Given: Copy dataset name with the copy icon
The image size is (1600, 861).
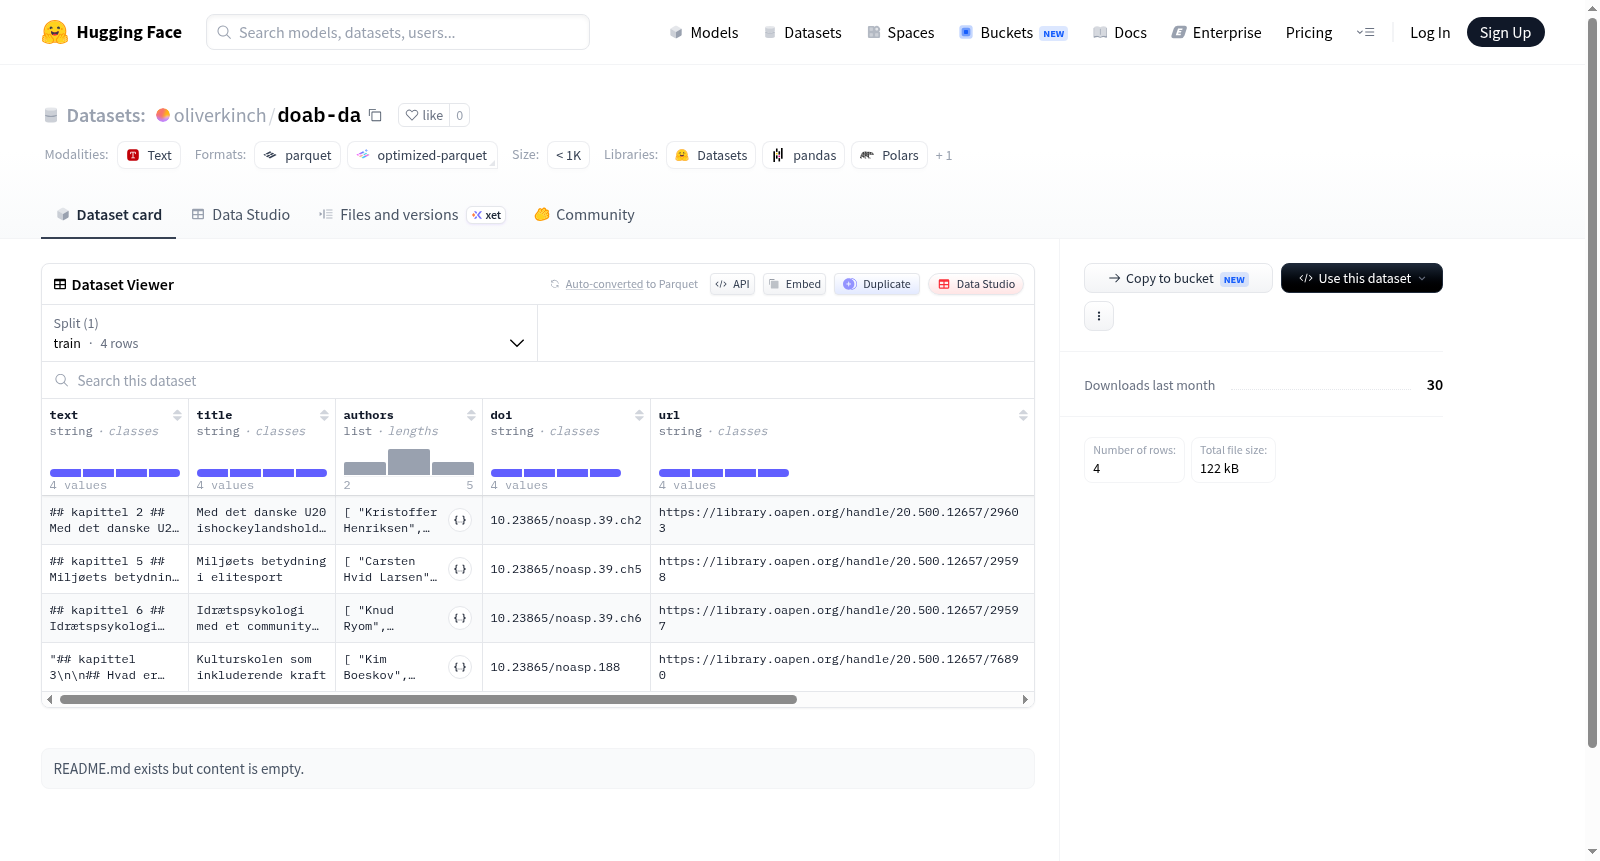Looking at the screenshot, I should [375, 115].
